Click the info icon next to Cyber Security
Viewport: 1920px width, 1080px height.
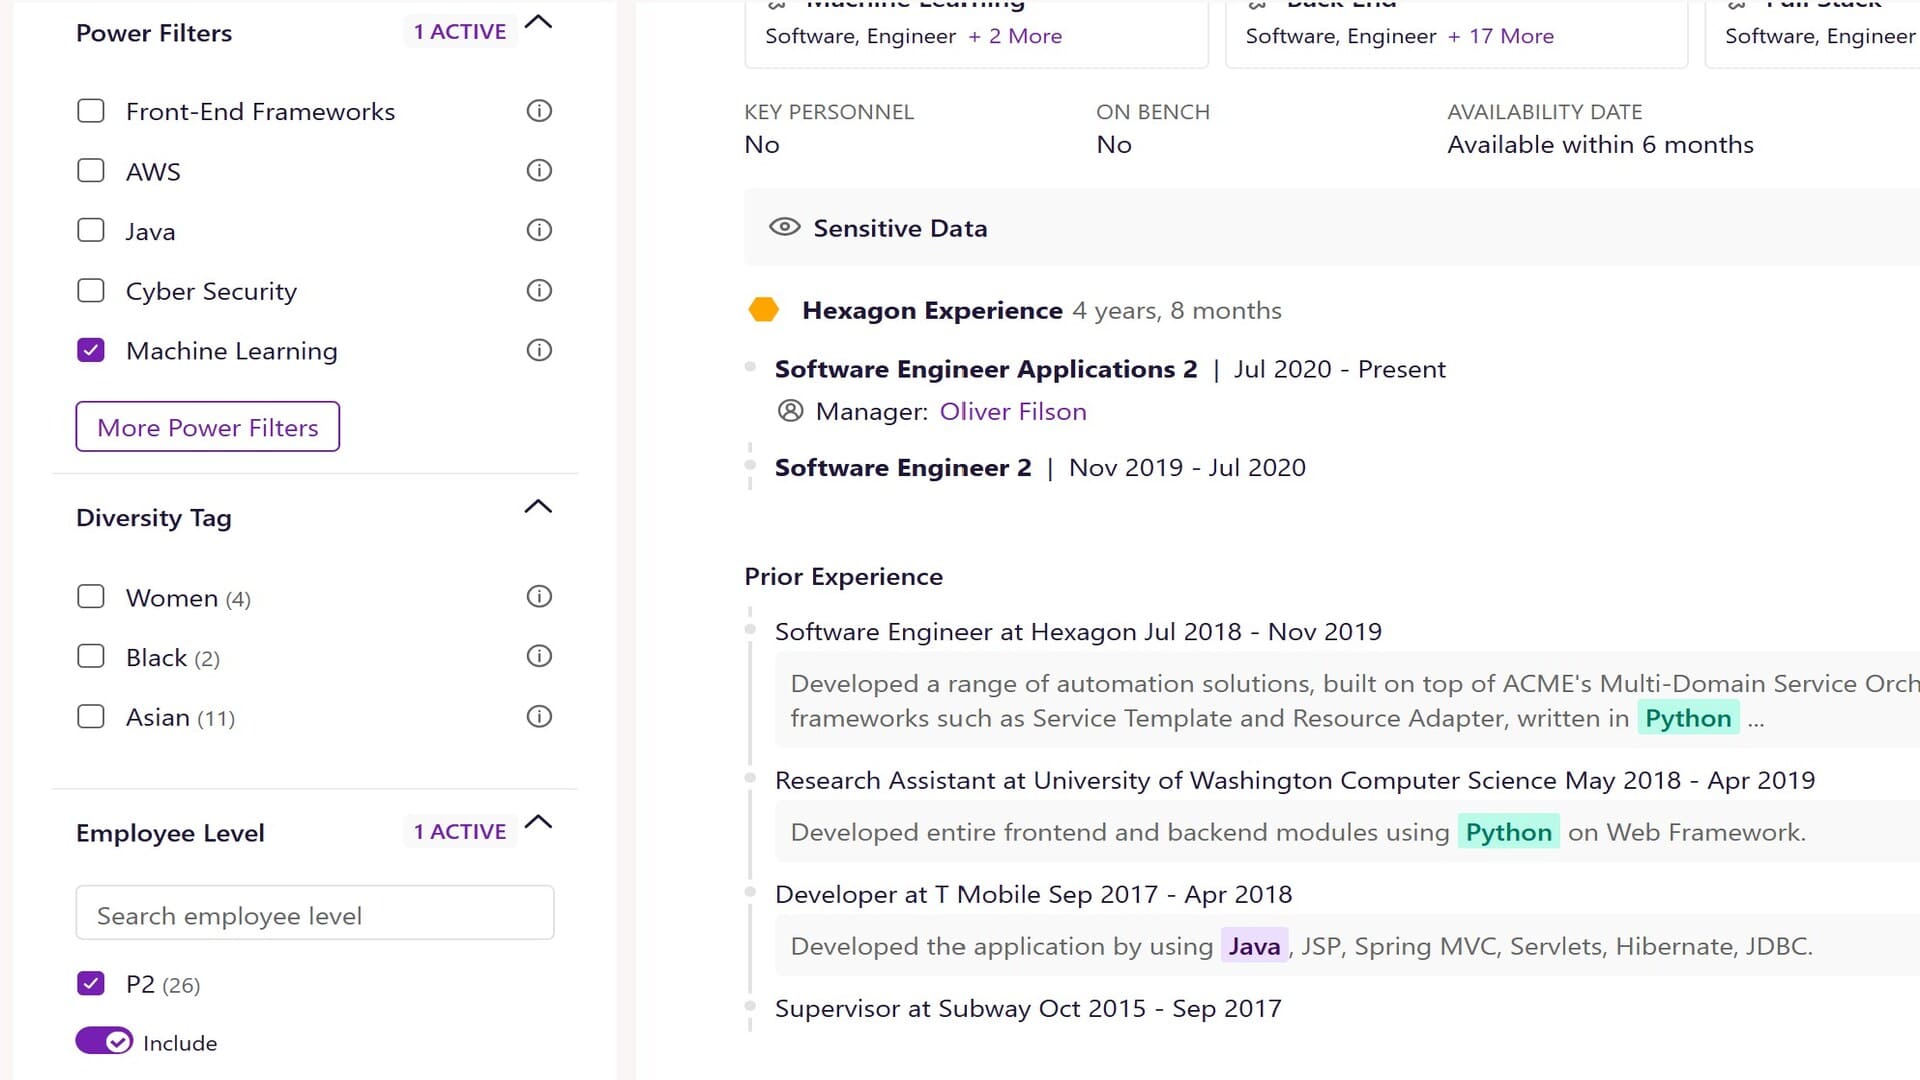538,290
